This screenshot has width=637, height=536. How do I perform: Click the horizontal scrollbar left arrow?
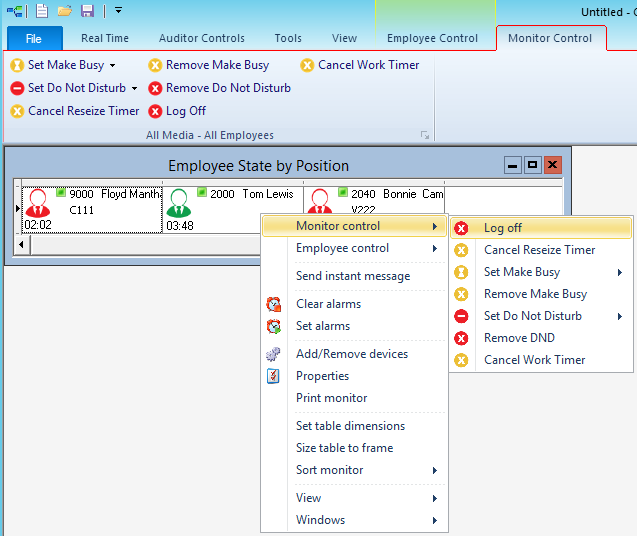23,245
